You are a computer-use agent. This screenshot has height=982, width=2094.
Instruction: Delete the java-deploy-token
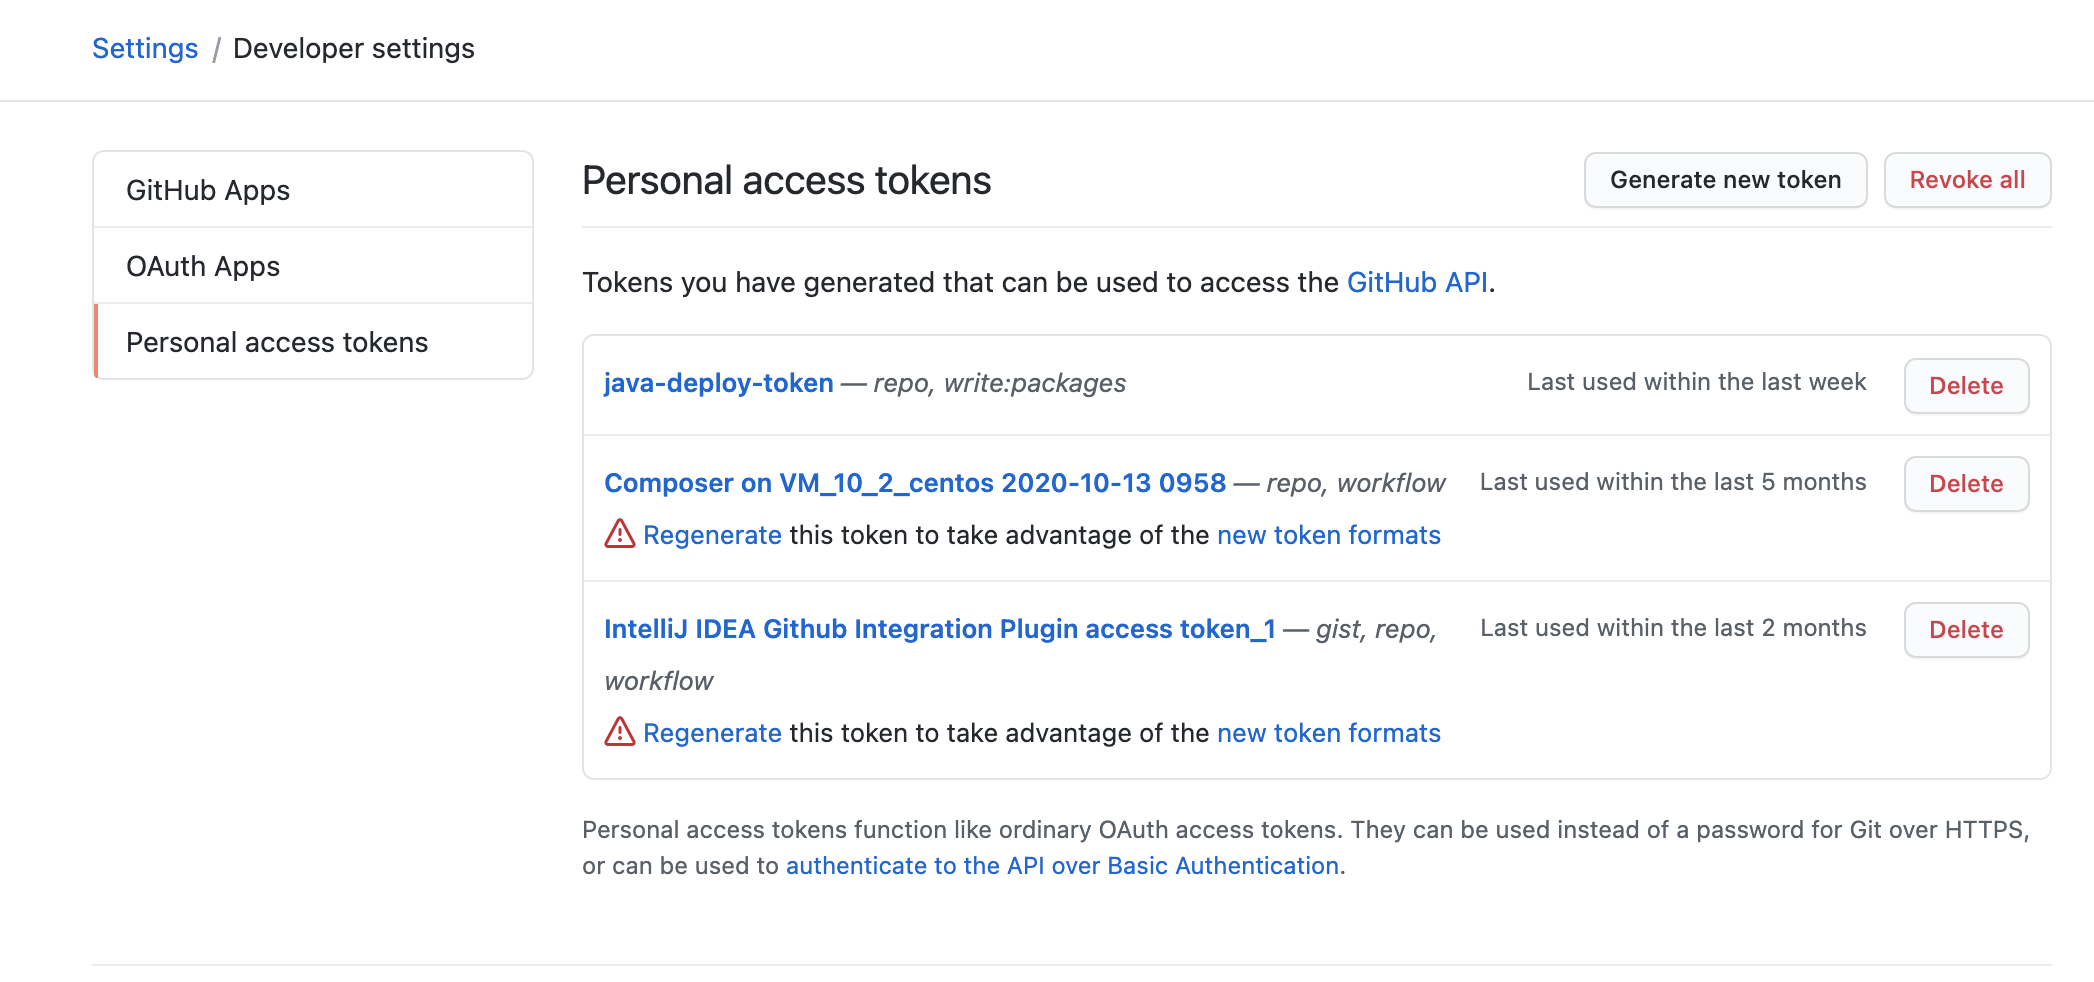click(x=1965, y=386)
